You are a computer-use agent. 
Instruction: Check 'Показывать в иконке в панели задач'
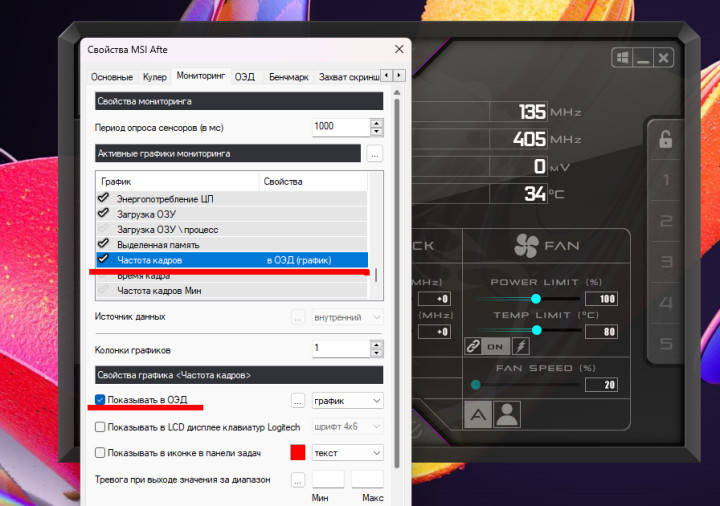(100, 453)
